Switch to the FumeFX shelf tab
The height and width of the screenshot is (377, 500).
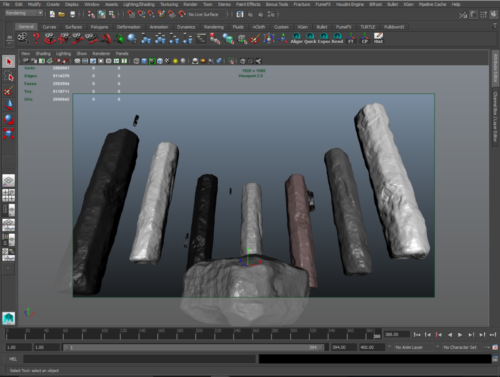pyautogui.click(x=343, y=27)
